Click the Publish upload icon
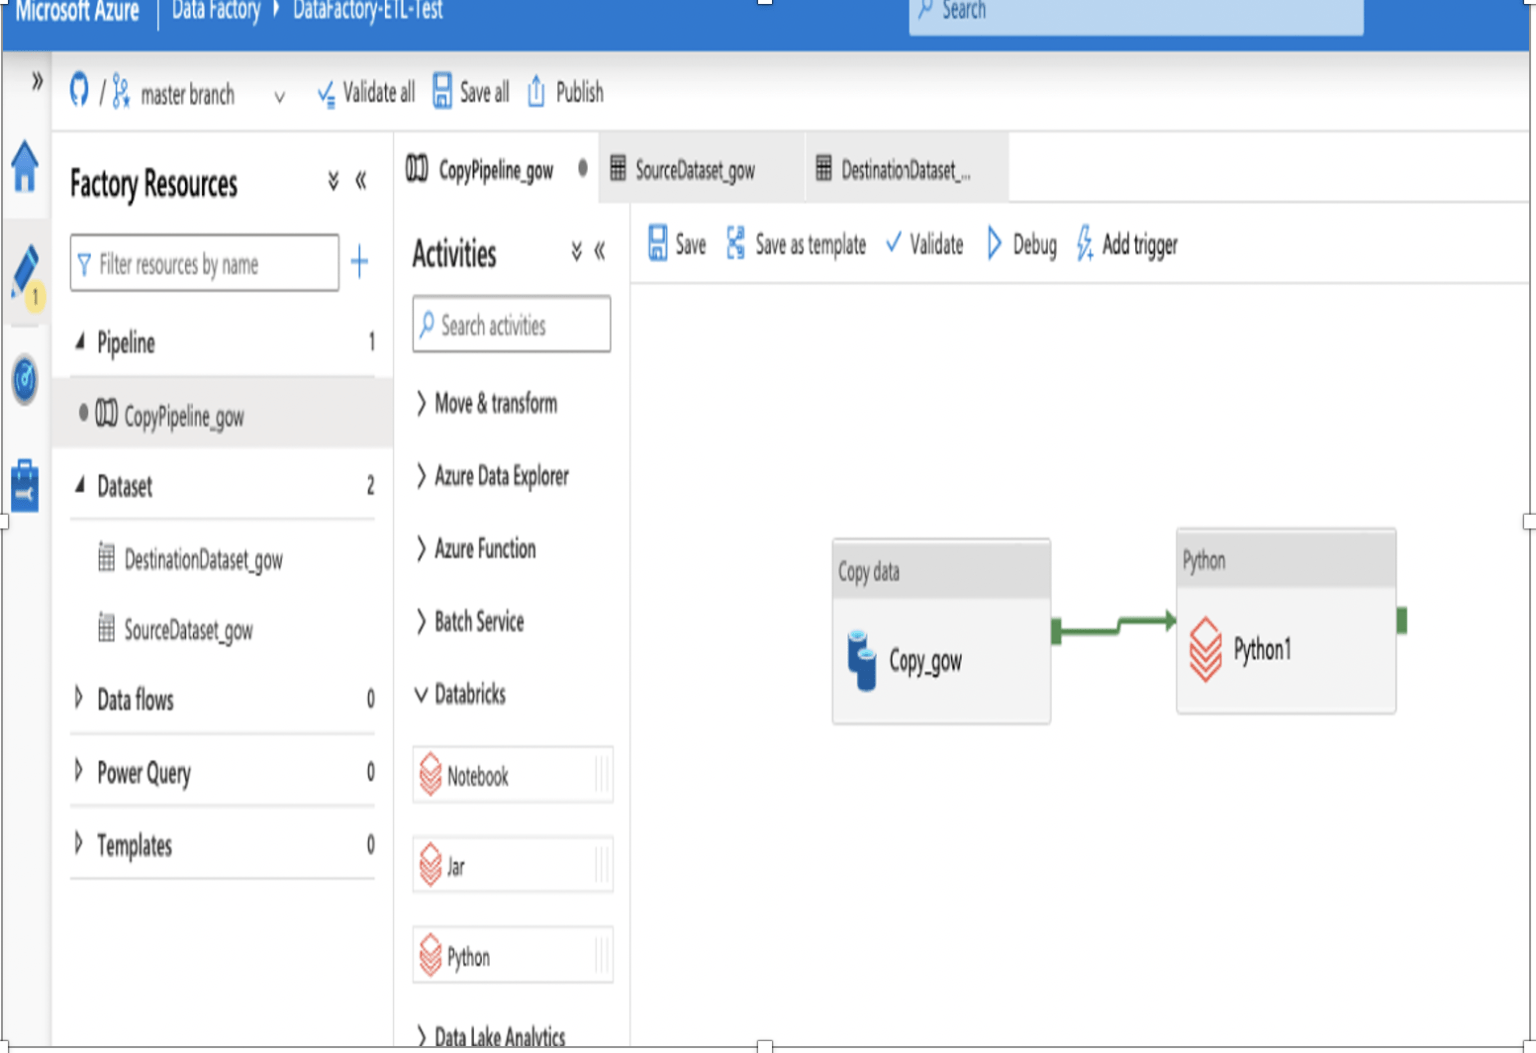Viewport: 1536px width, 1053px height. (536, 91)
